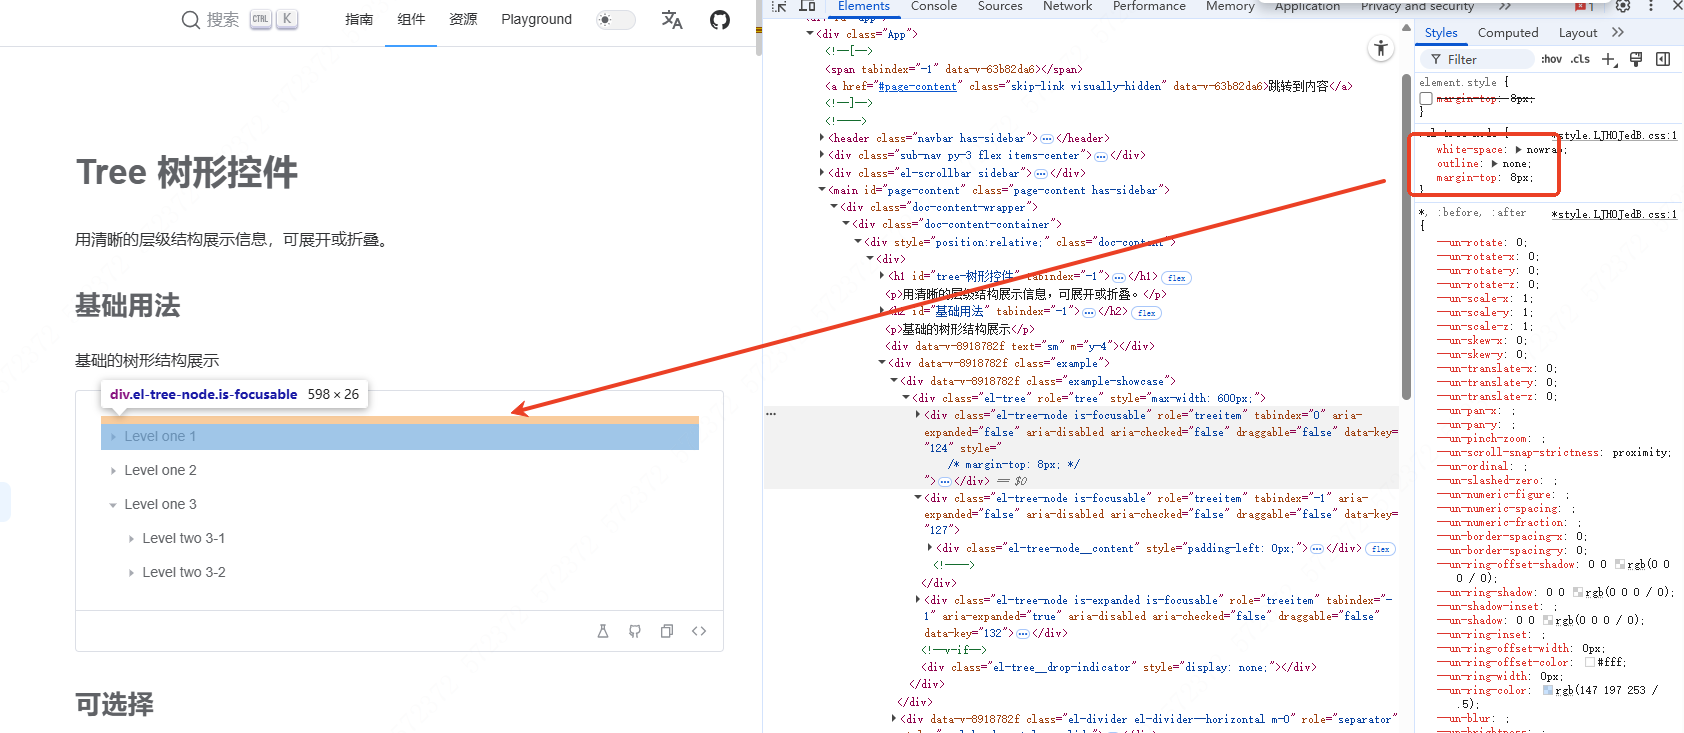Open the language translation menu
This screenshot has width=1684, height=733.
pos(672,19)
